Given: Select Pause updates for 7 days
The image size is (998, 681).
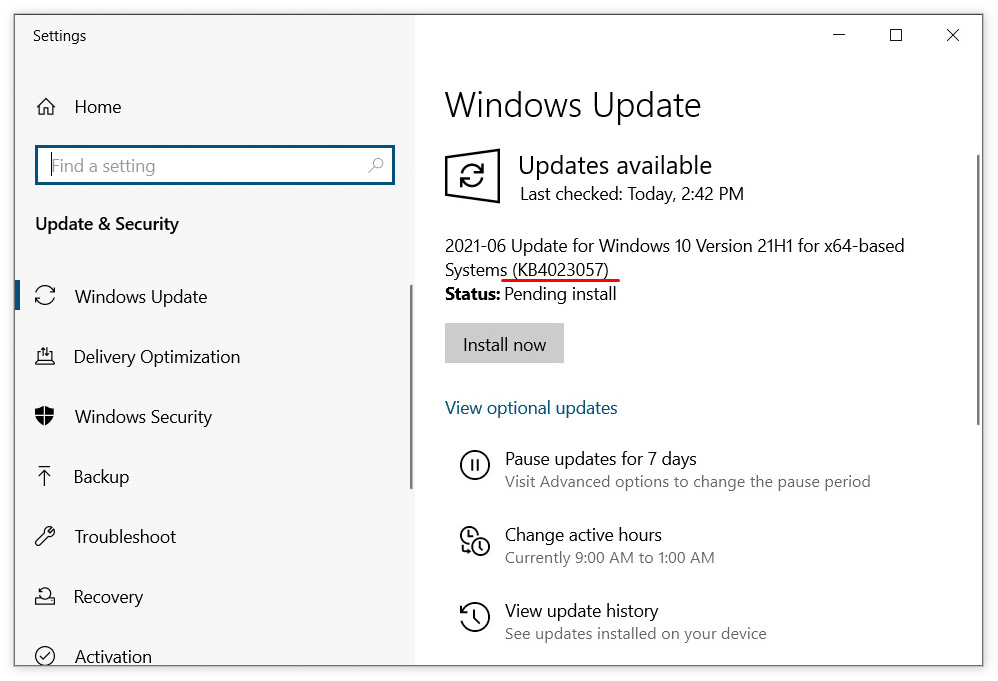Looking at the screenshot, I should 600,459.
